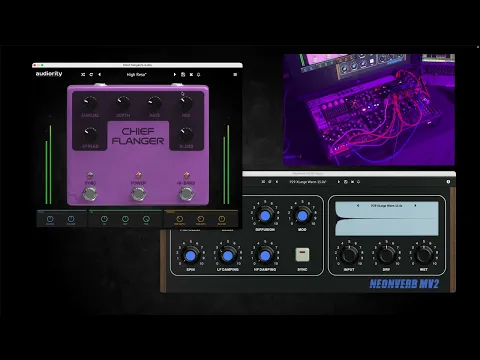
Task: Click the Chief Flanger right level meter
Action: click(226, 164)
